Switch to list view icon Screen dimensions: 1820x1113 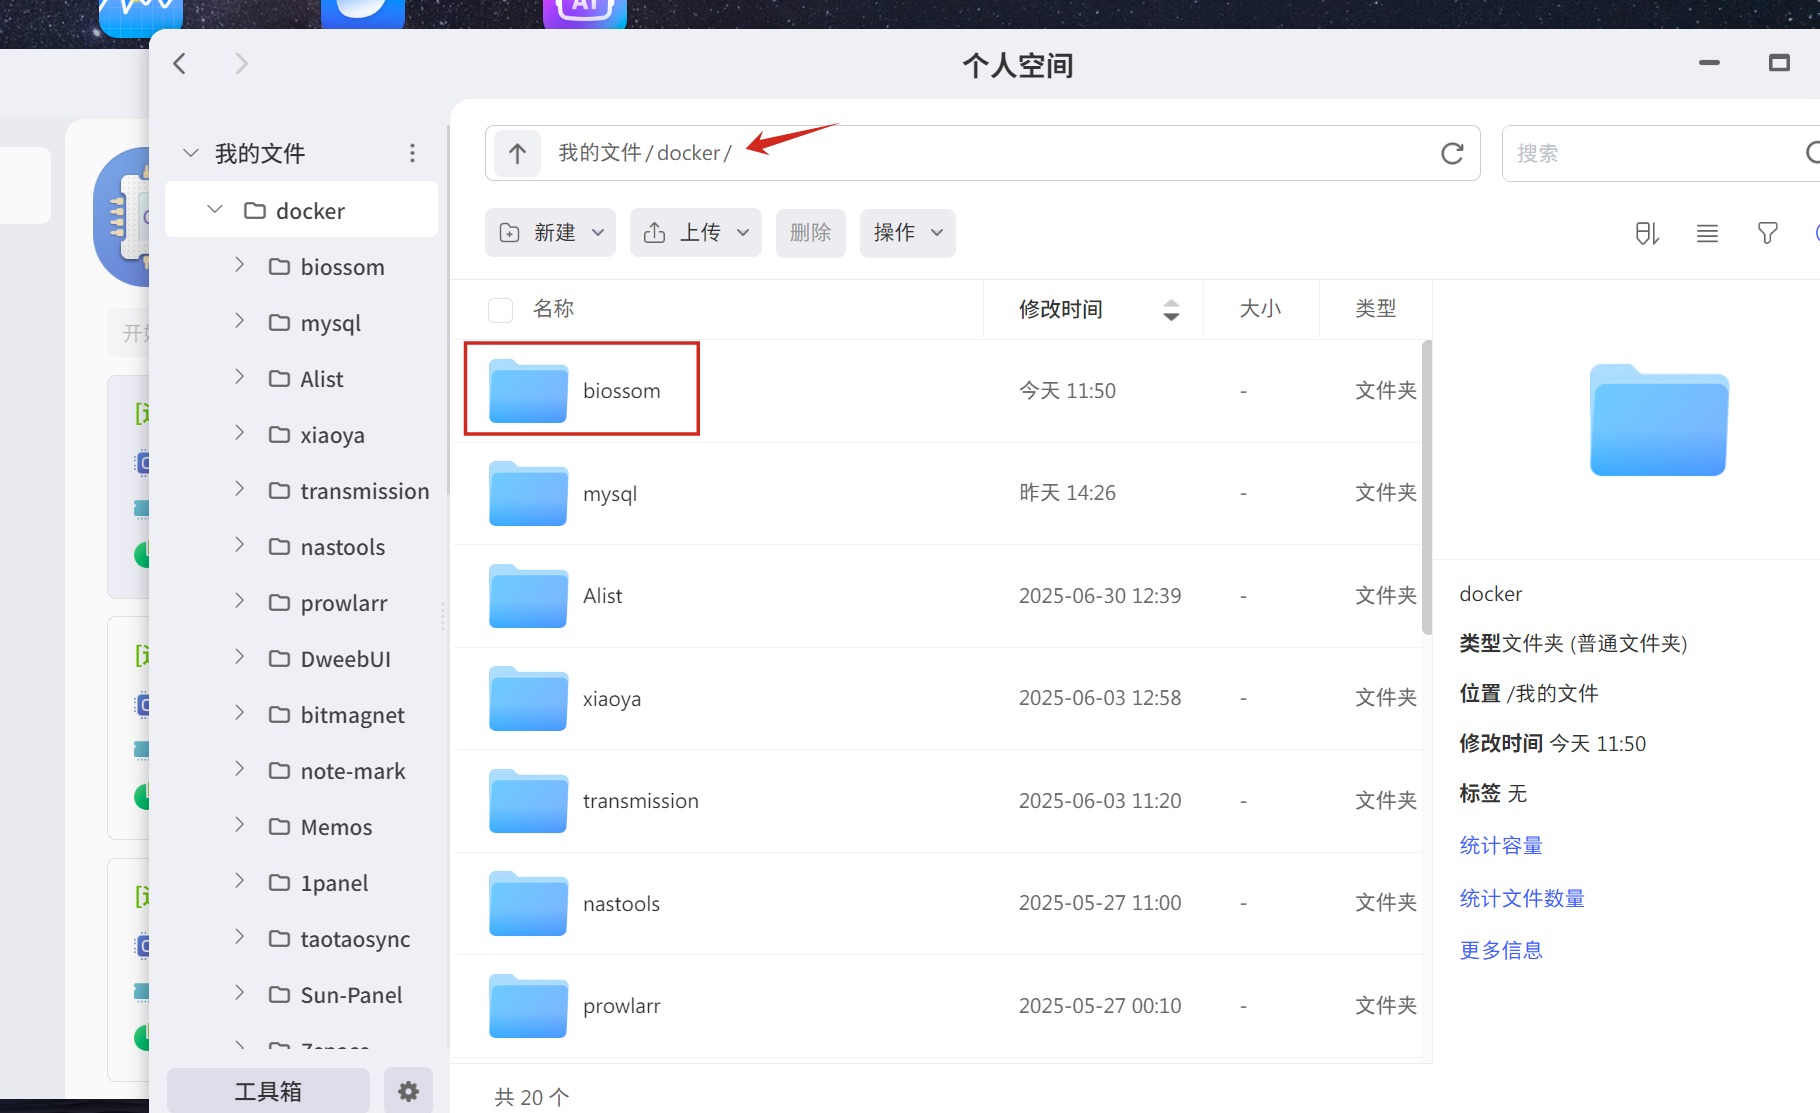click(1707, 233)
